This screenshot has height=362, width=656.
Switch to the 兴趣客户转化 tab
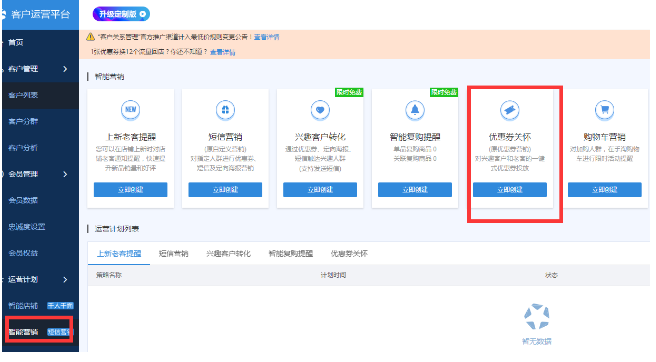tap(228, 253)
